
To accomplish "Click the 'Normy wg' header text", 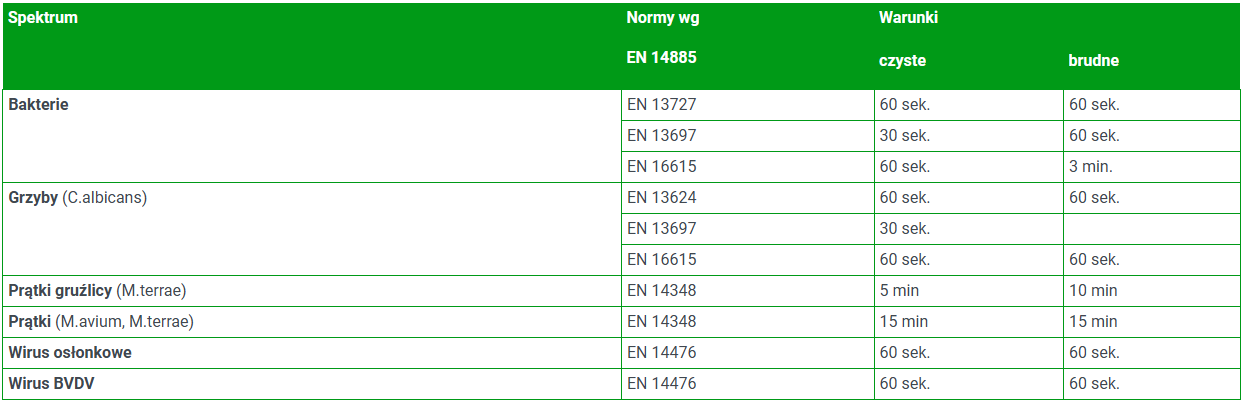I will pos(655,18).
